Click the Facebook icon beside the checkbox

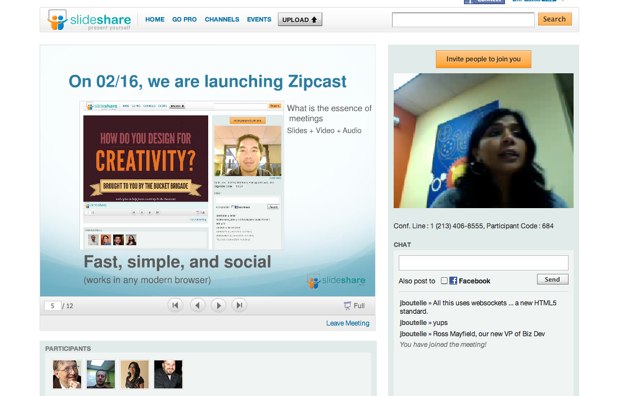point(453,280)
